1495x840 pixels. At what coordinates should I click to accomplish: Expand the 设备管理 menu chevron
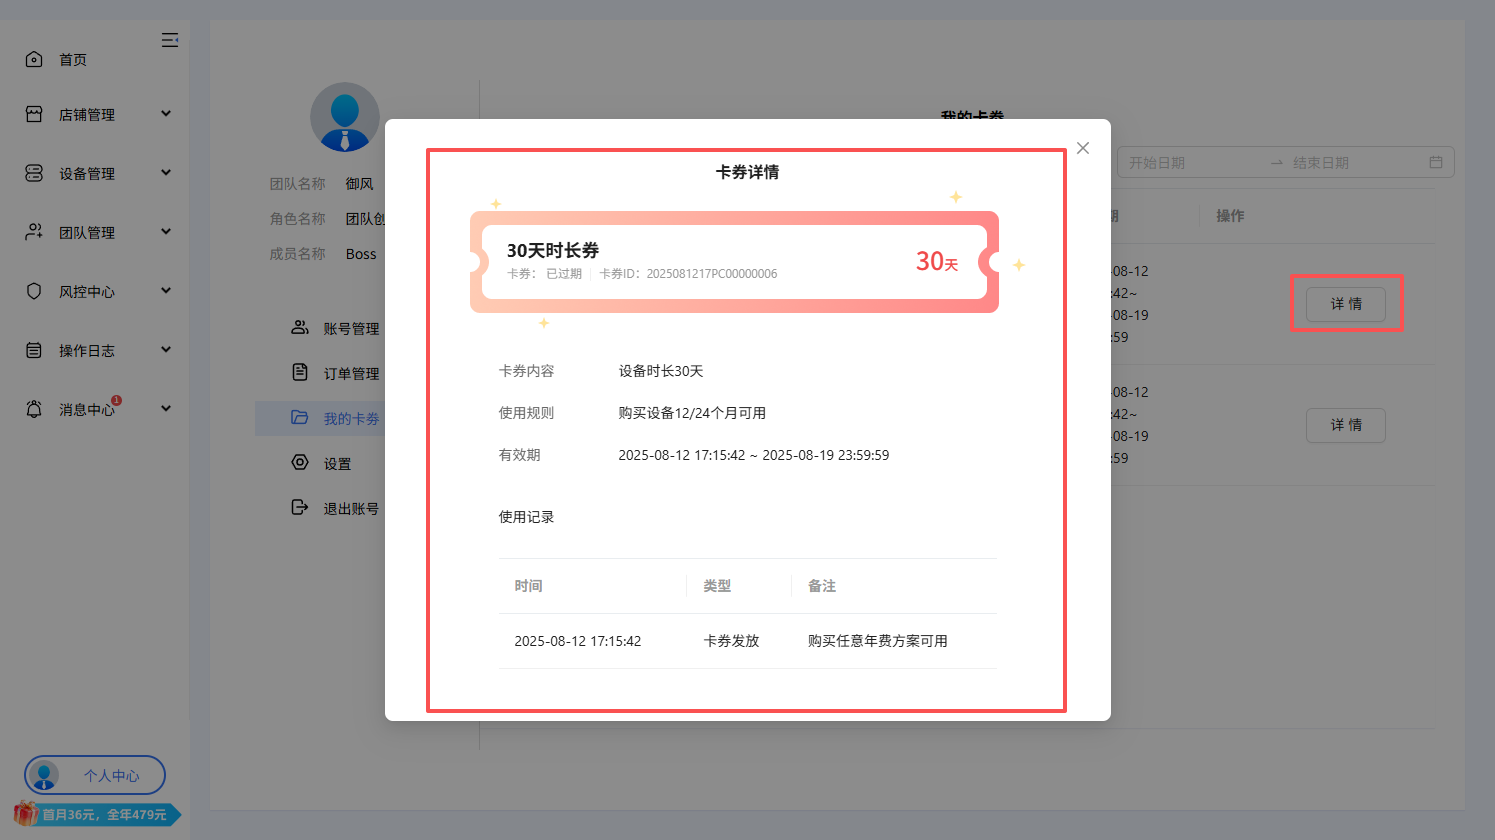coord(166,173)
